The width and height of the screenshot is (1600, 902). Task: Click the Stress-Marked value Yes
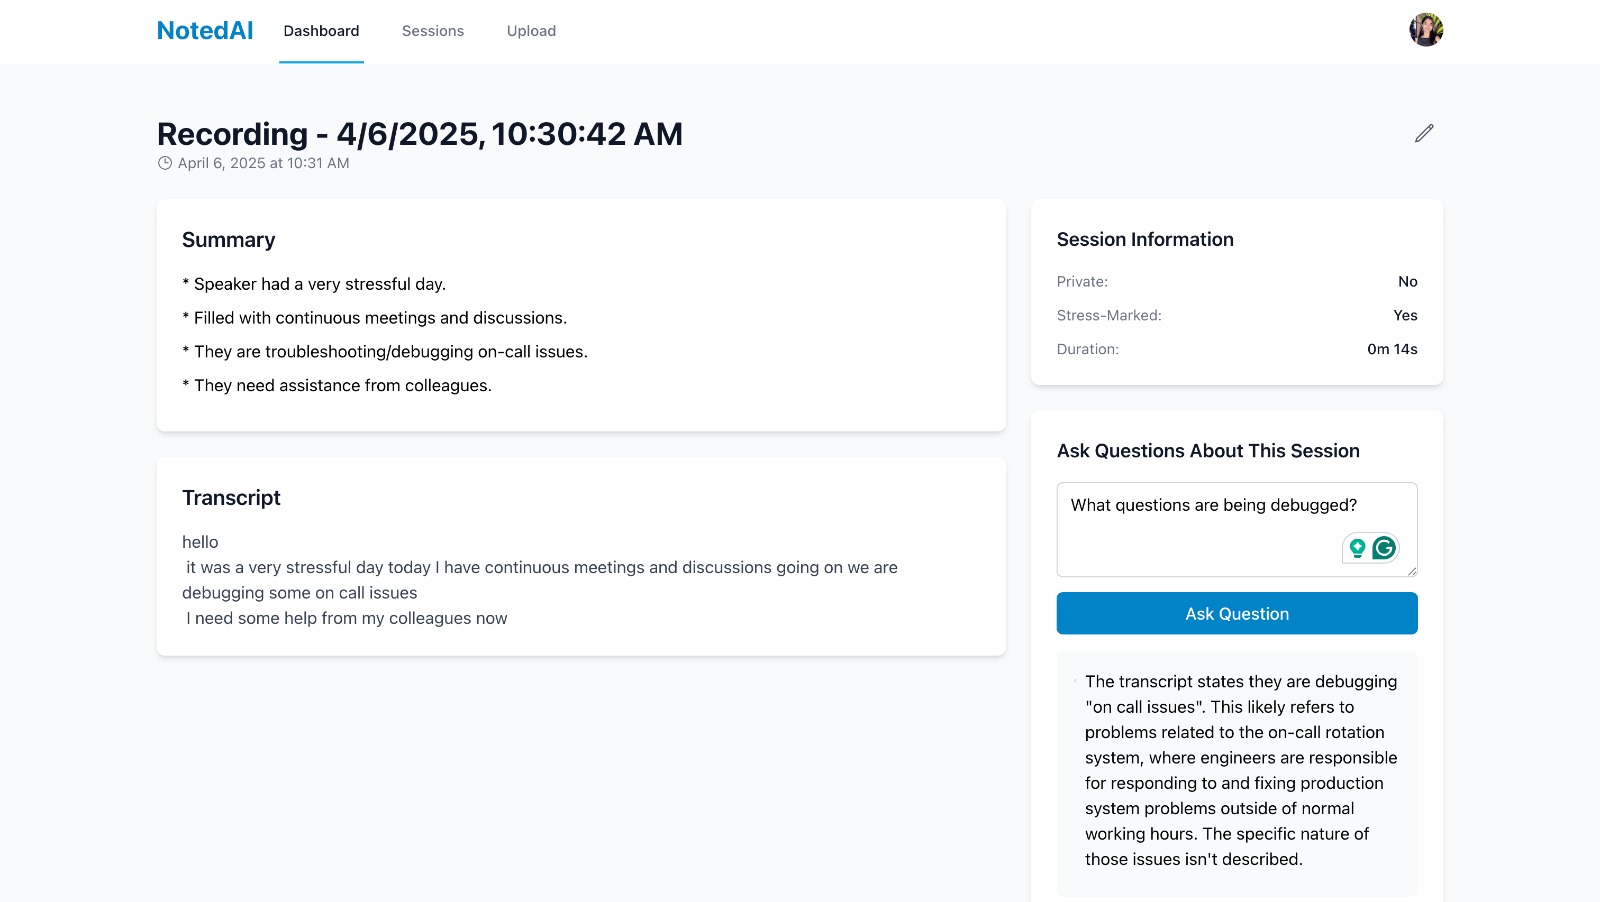point(1405,315)
